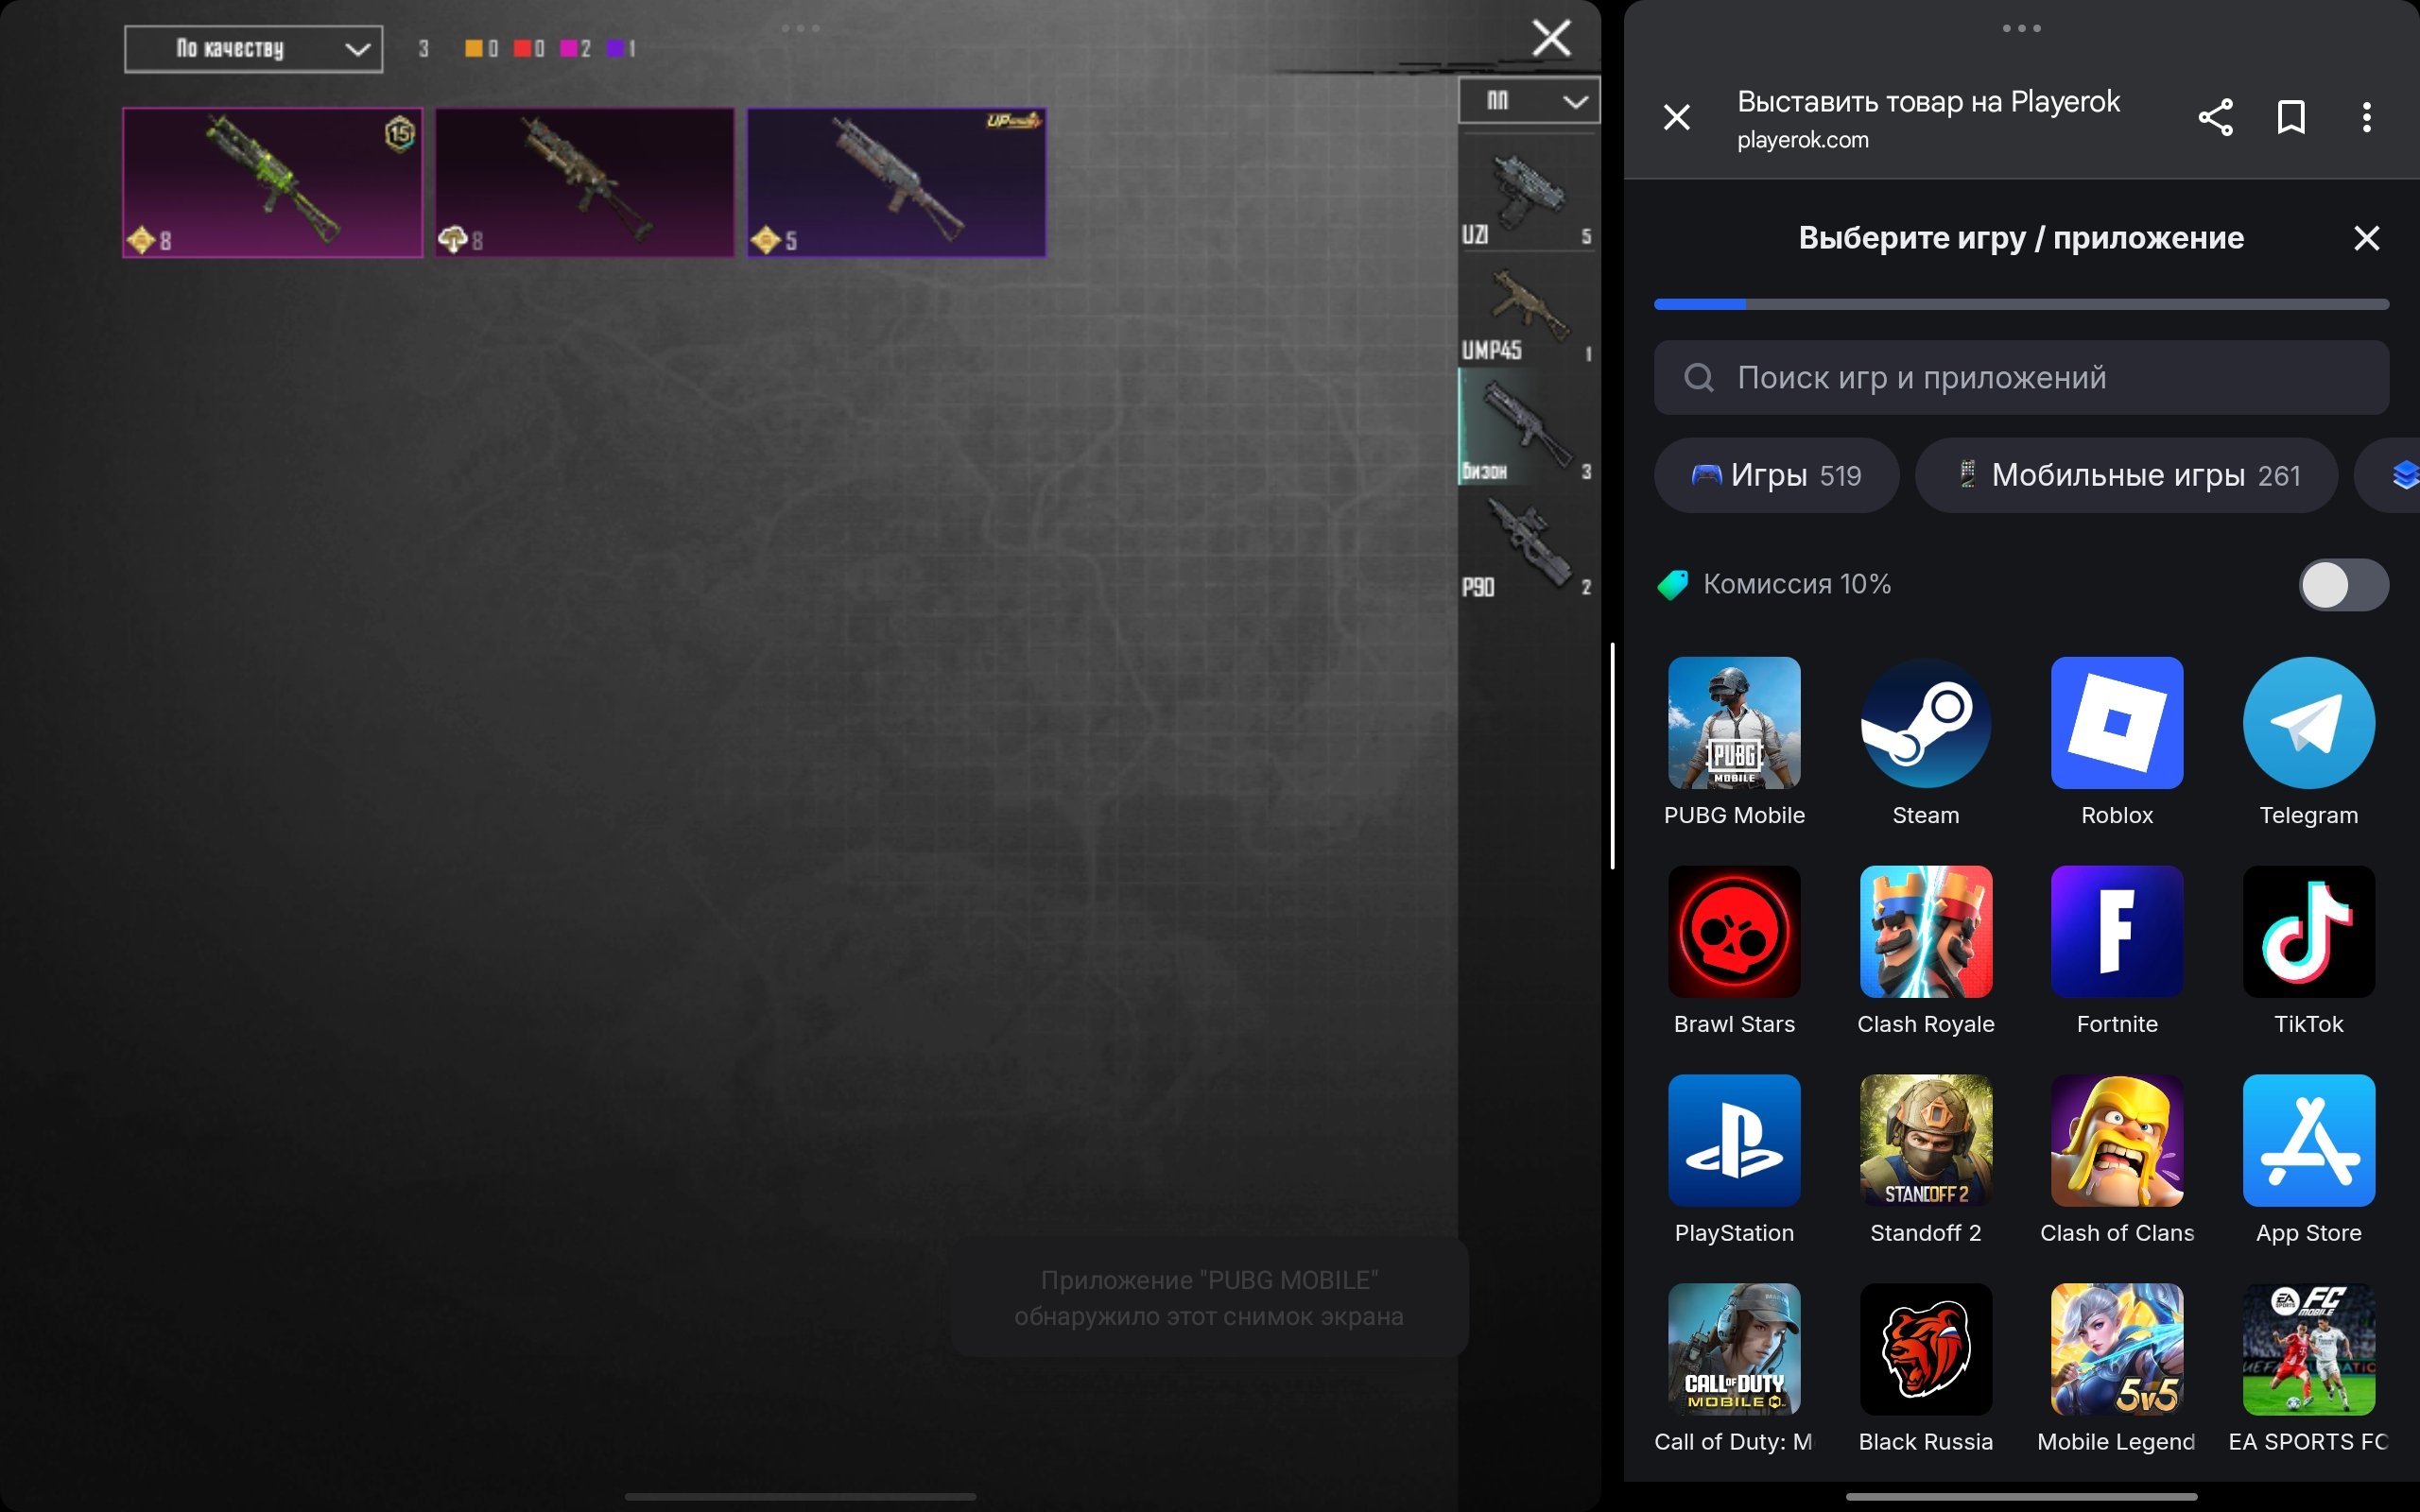Select the PUBG Mobile game icon
The width and height of the screenshot is (2420, 1512).
[x=1734, y=723]
